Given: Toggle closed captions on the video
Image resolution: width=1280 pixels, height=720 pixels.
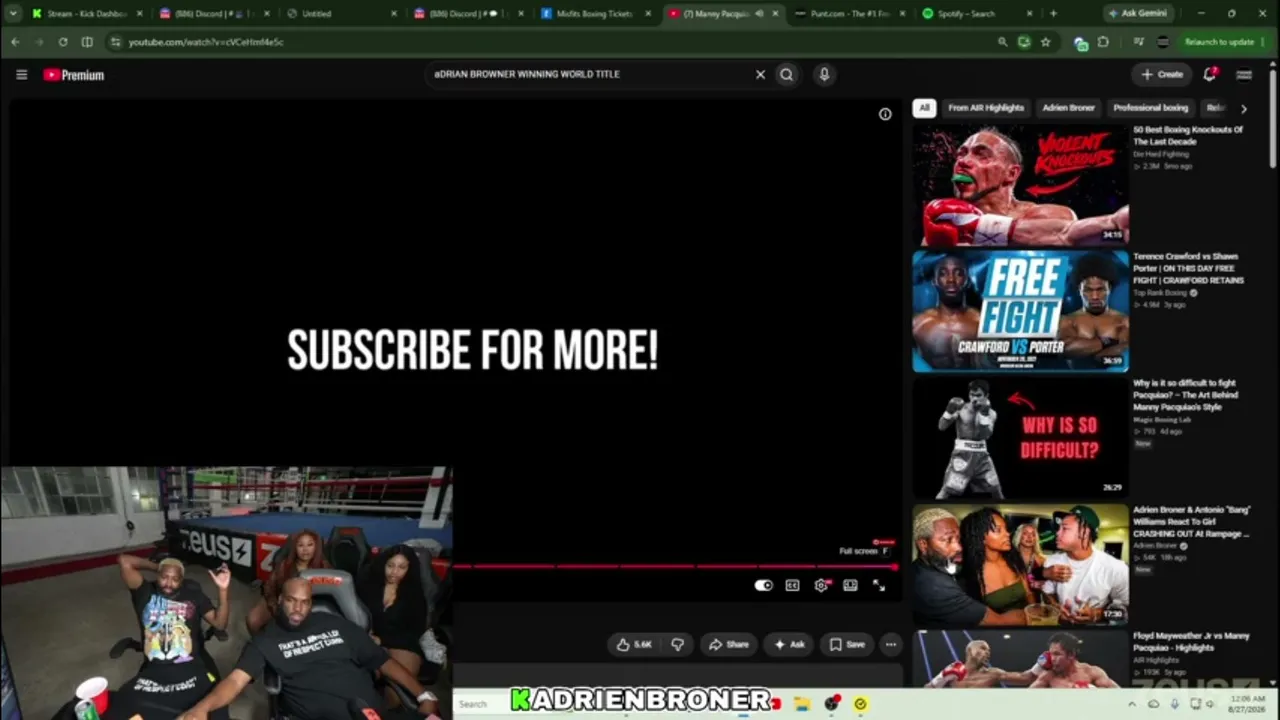Looking at the screenshot, I should pyautogui.click(x=792, y=586).
